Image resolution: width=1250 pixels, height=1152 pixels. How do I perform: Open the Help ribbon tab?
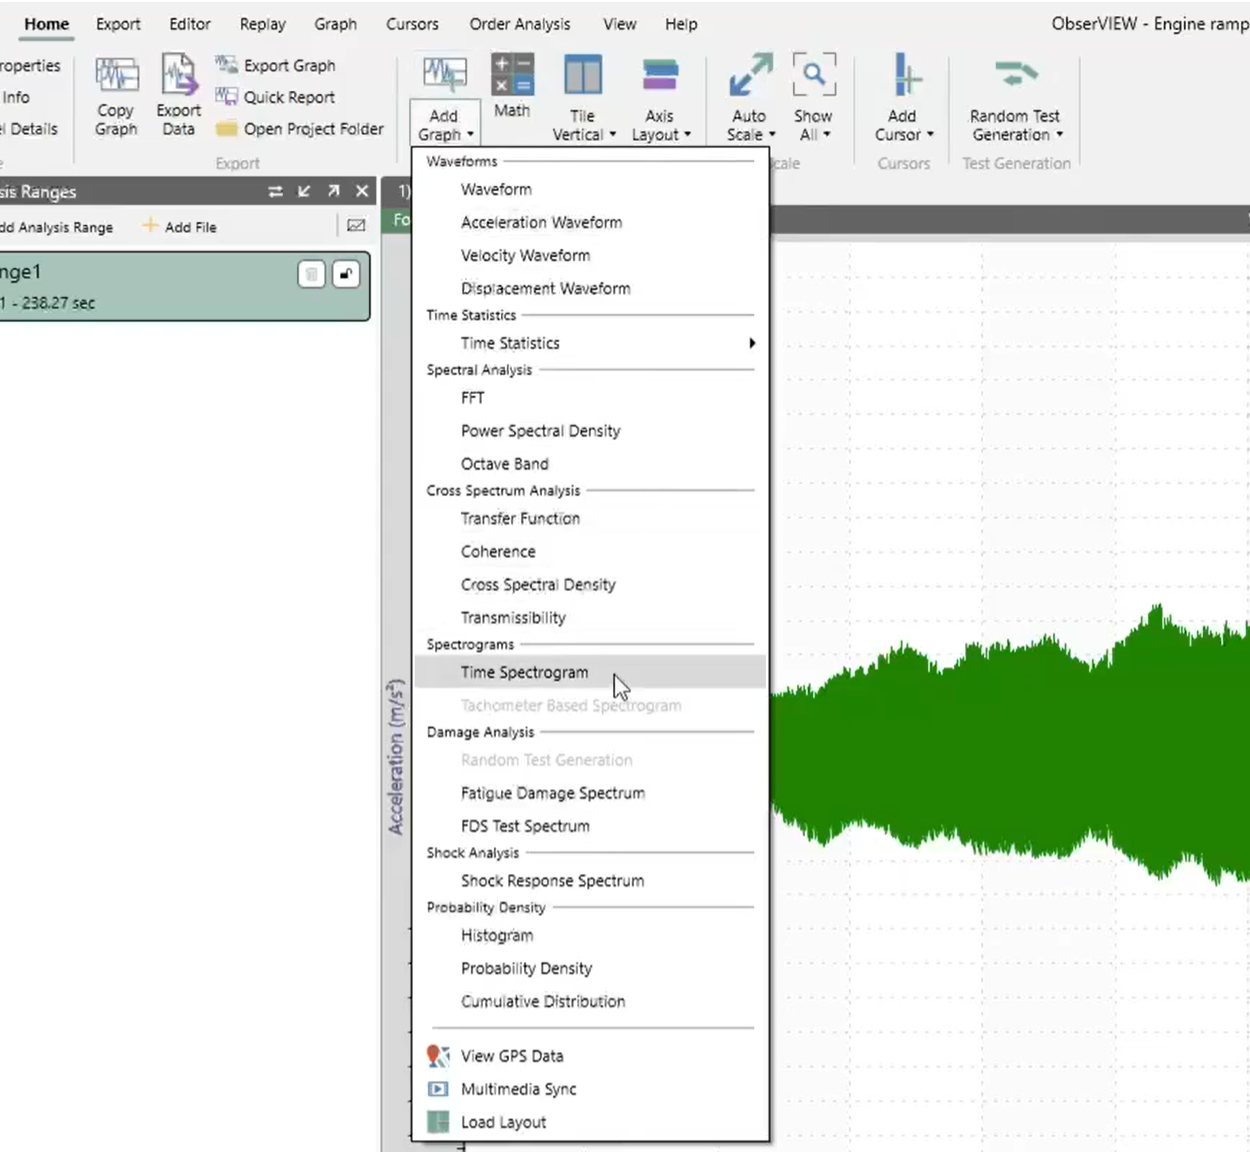(681, 24)
